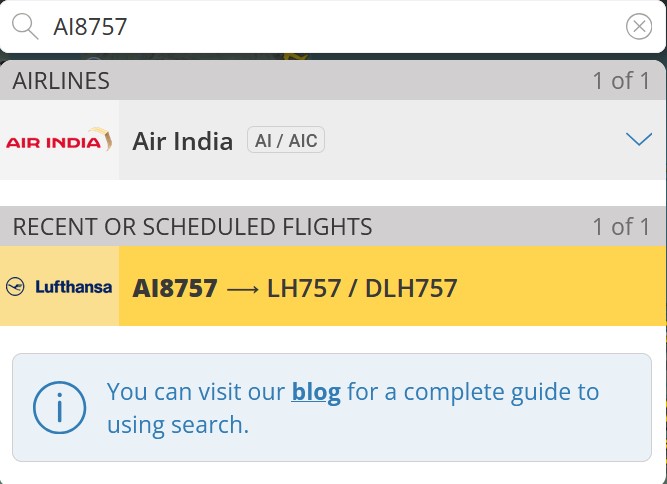Click the LH757 / DLH757 codeshare text

(362, 289)
